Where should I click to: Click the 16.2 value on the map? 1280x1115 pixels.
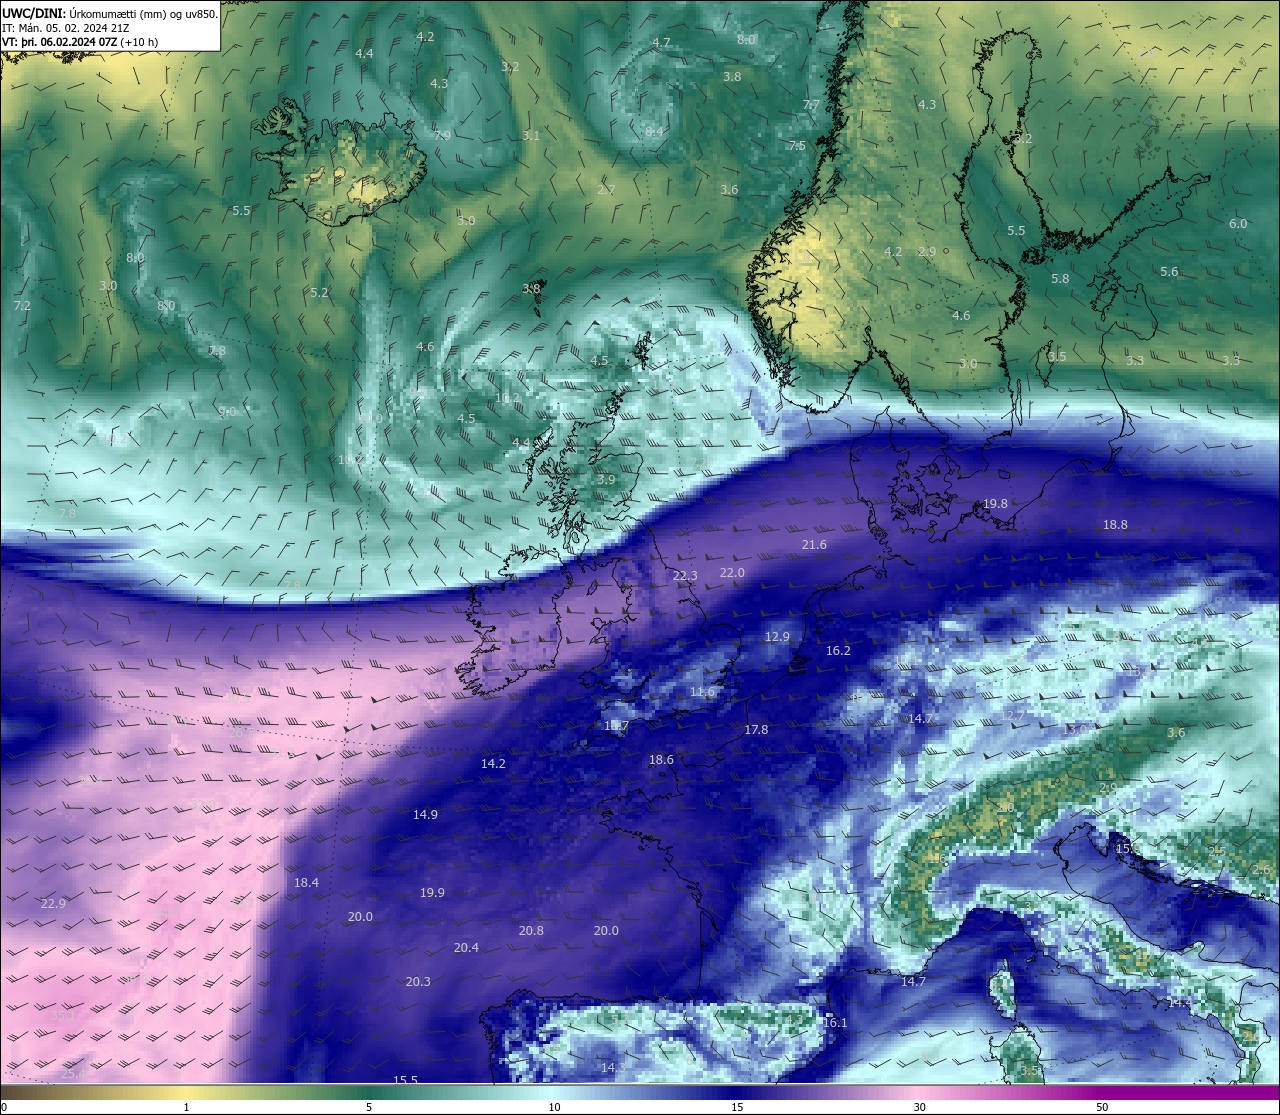click(x=838, y=651)
